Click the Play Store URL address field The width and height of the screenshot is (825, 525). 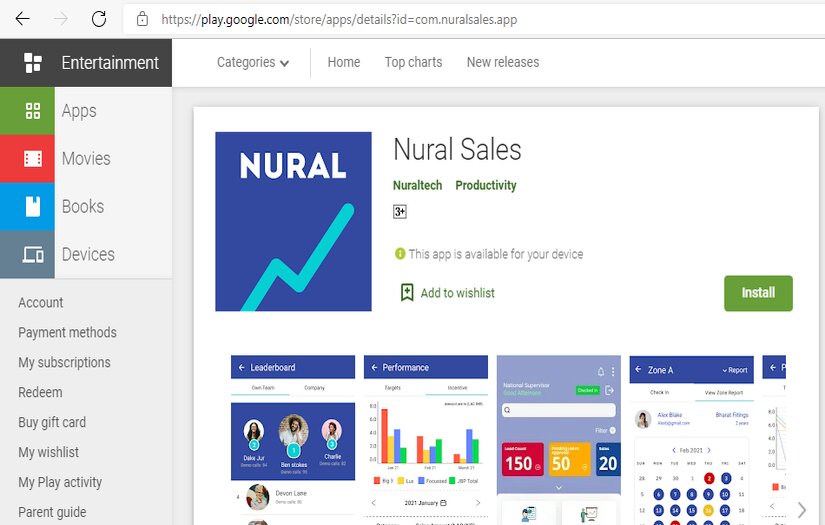pos(474,19)
